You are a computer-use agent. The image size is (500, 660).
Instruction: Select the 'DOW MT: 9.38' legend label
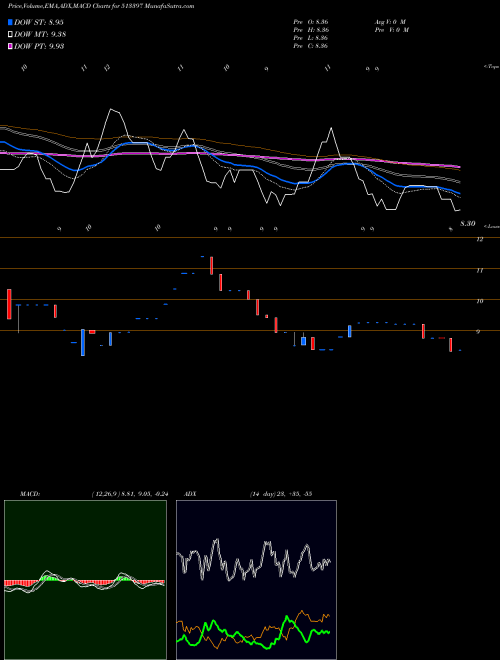(x=40, y=35)
